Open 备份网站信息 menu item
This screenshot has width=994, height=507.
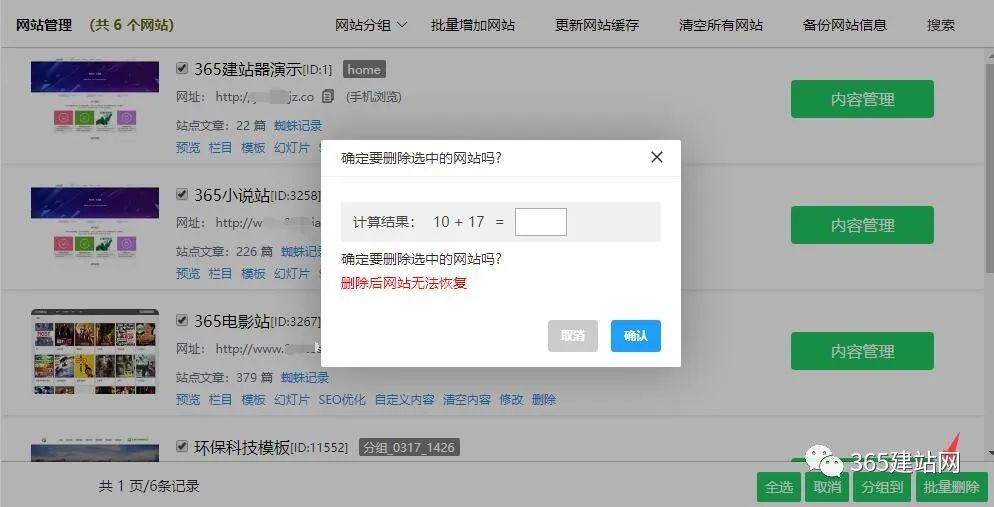click(x=844, y=25)
